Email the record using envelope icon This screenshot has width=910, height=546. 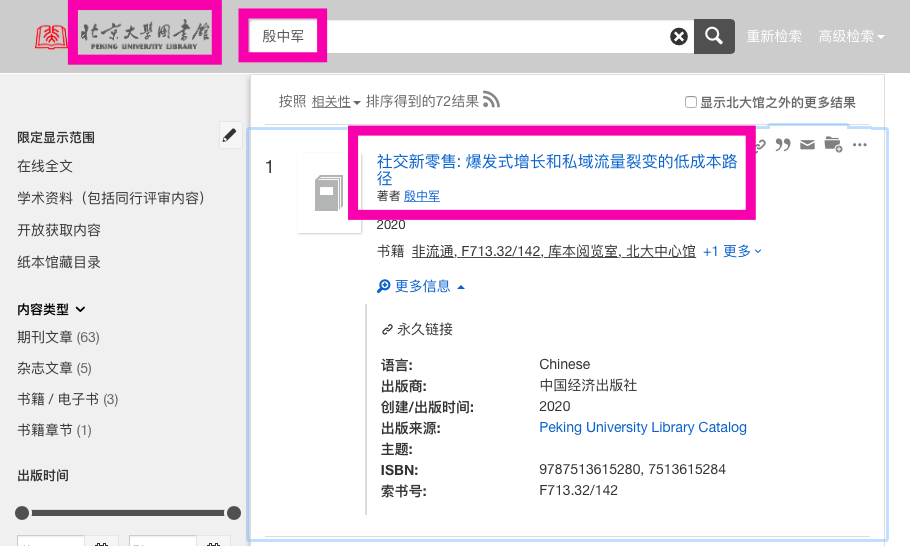pos(807,145)
